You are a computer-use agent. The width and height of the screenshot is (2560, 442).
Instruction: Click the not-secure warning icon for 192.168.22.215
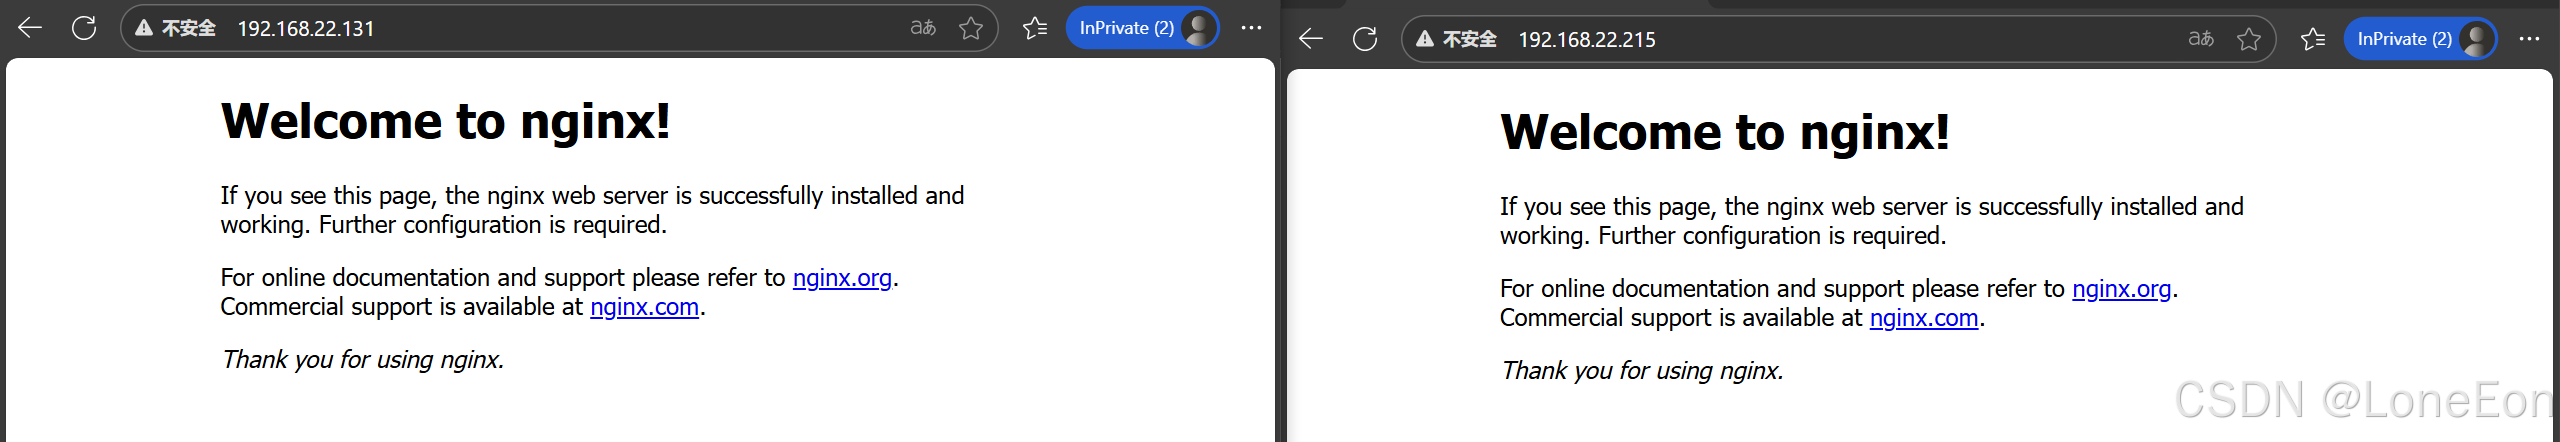pos(1425,39)
